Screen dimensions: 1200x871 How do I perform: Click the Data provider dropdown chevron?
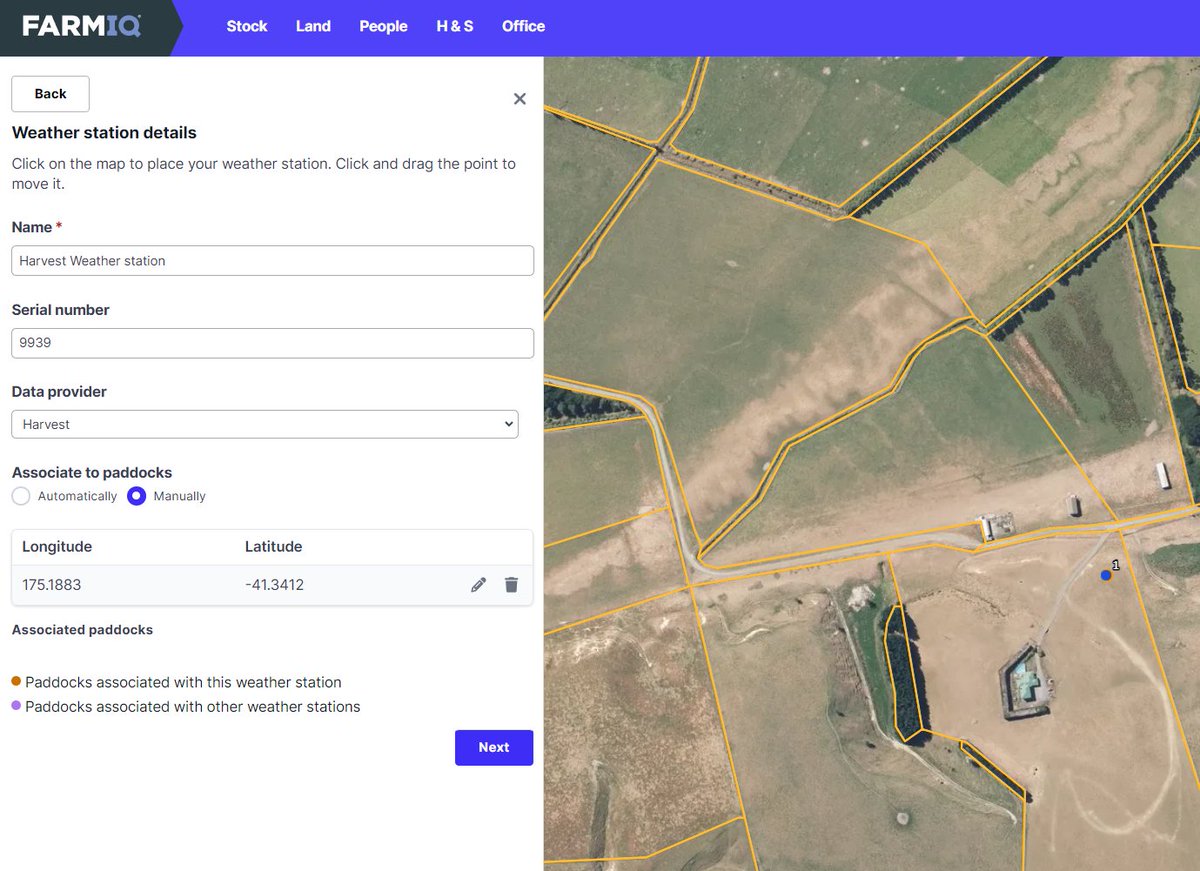coord(508,424)
